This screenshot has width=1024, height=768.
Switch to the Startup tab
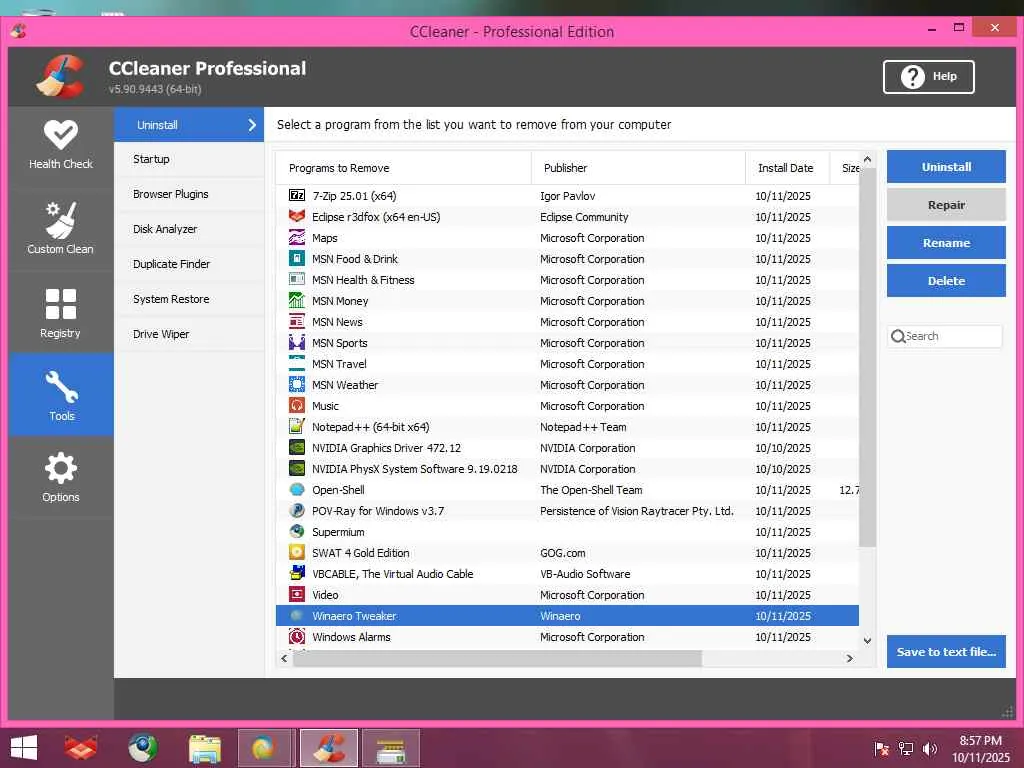[189, 159]
